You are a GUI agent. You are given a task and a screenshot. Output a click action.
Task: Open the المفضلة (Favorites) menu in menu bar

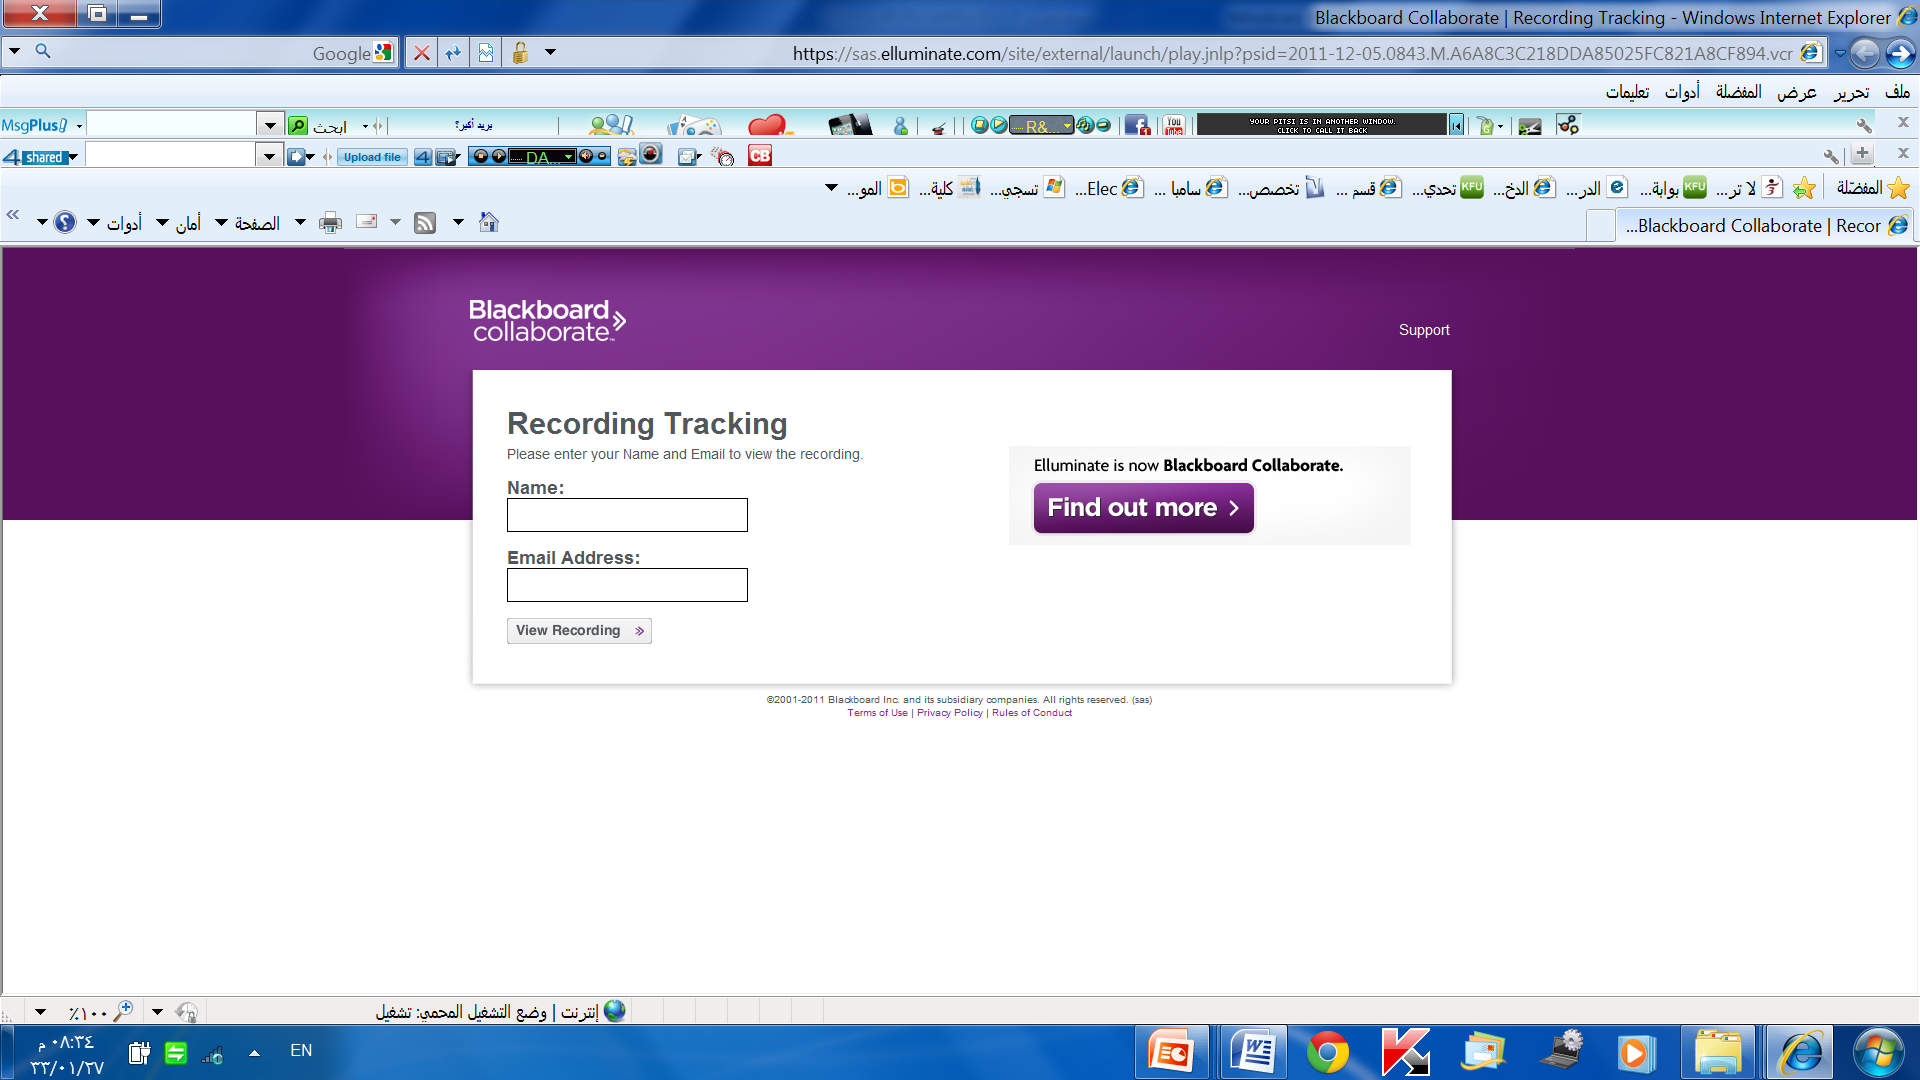click(1738, 91)
